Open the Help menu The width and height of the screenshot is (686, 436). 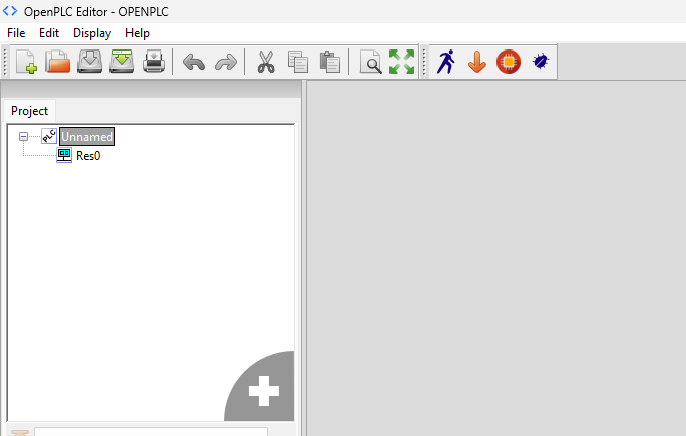(x=137, y=33)
